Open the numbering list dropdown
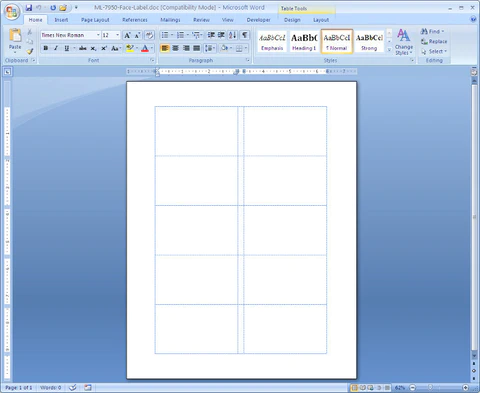This screenshot has height=393, width=480. point(188,35)
